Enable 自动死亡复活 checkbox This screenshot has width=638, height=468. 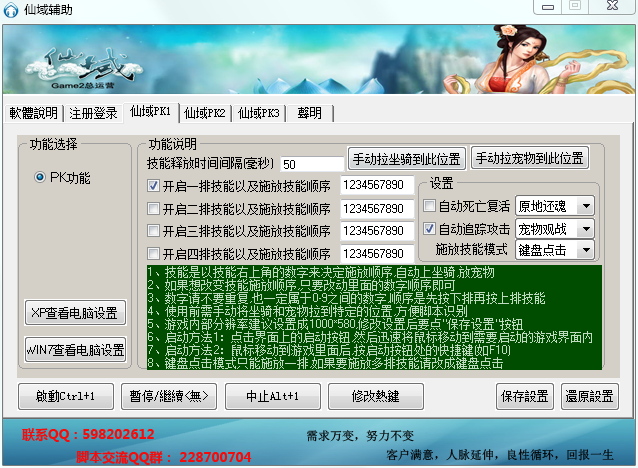(430, 206)
